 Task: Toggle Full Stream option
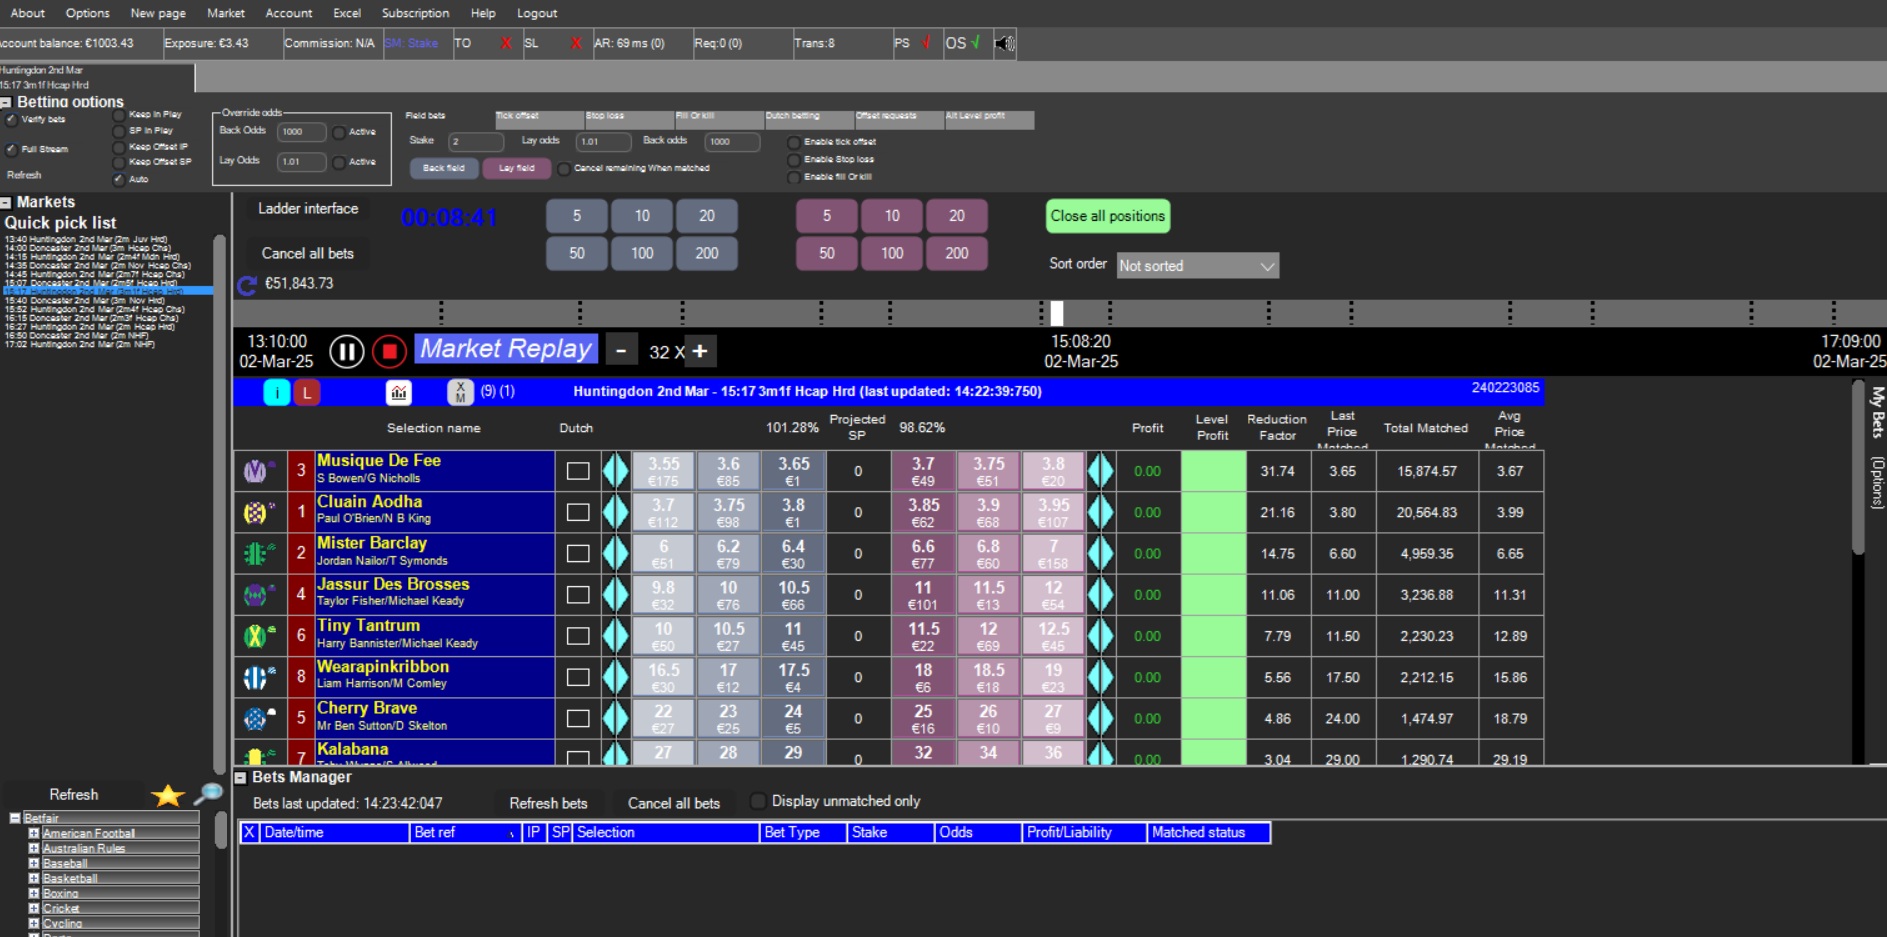click(x=12, y=150)
